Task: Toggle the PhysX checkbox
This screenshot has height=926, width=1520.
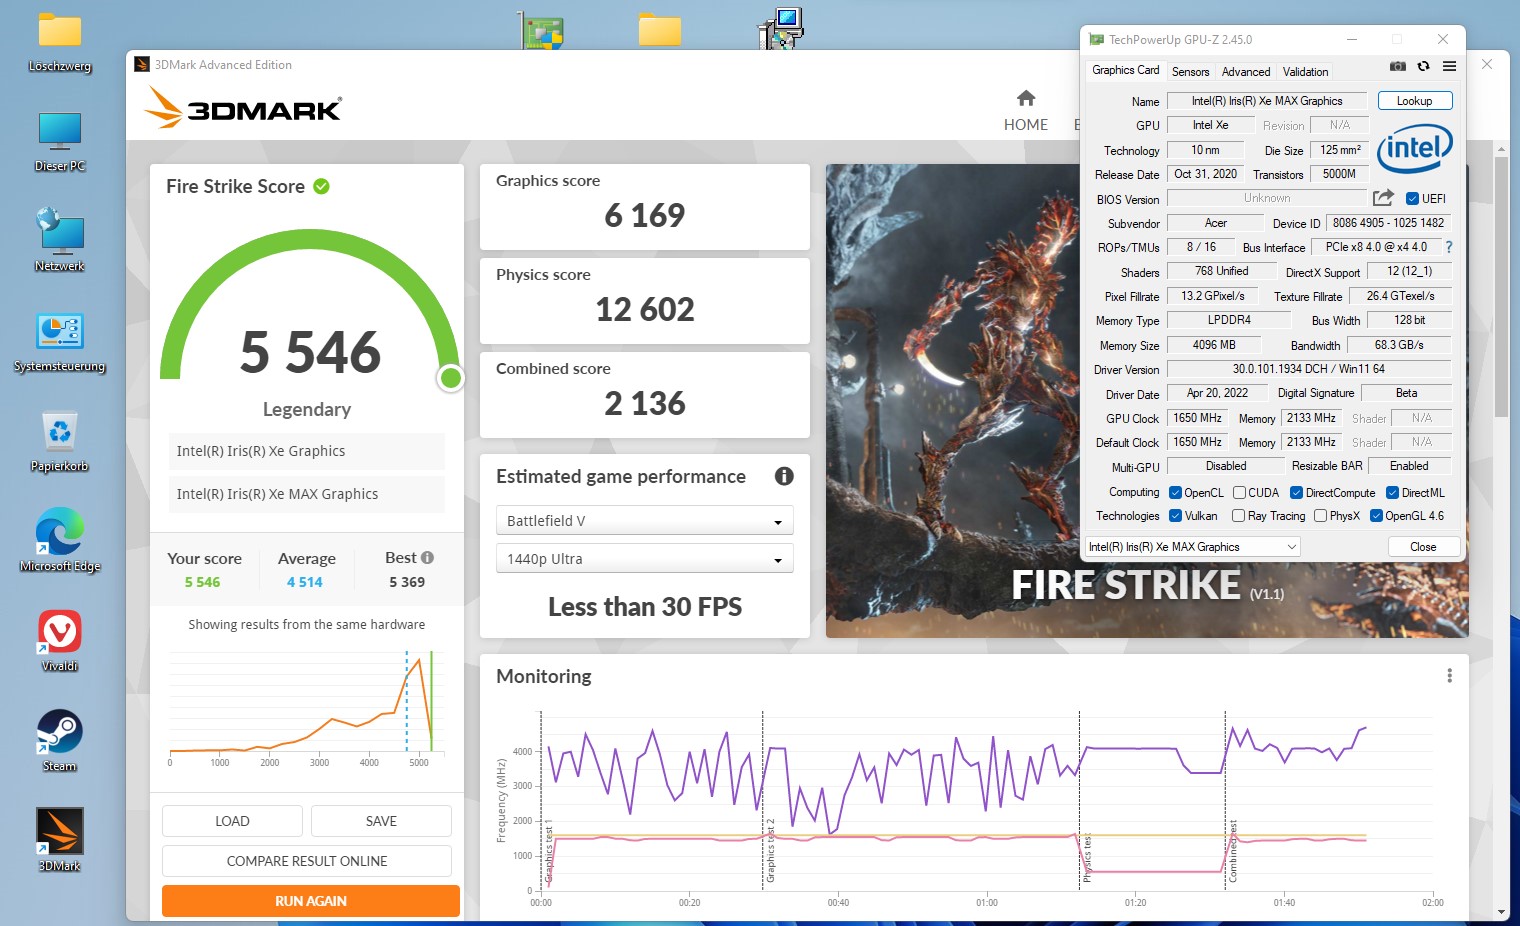Action: coord(1320,516)
